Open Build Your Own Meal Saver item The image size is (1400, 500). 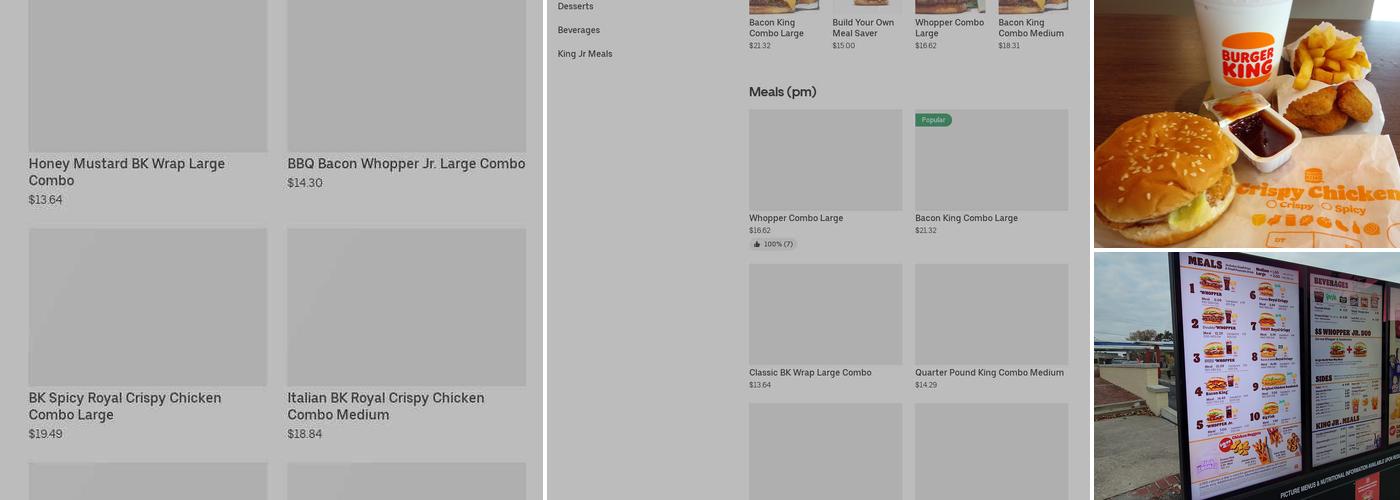point(863,28)
